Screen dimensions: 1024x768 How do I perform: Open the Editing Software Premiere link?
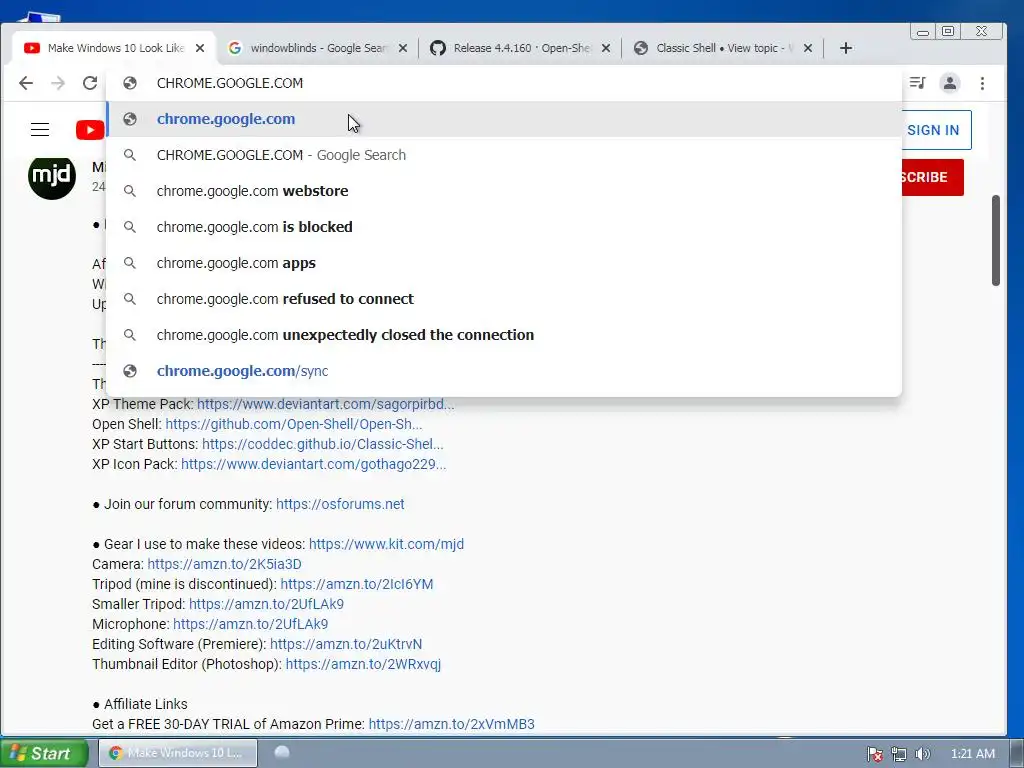(x=345, y=644)
